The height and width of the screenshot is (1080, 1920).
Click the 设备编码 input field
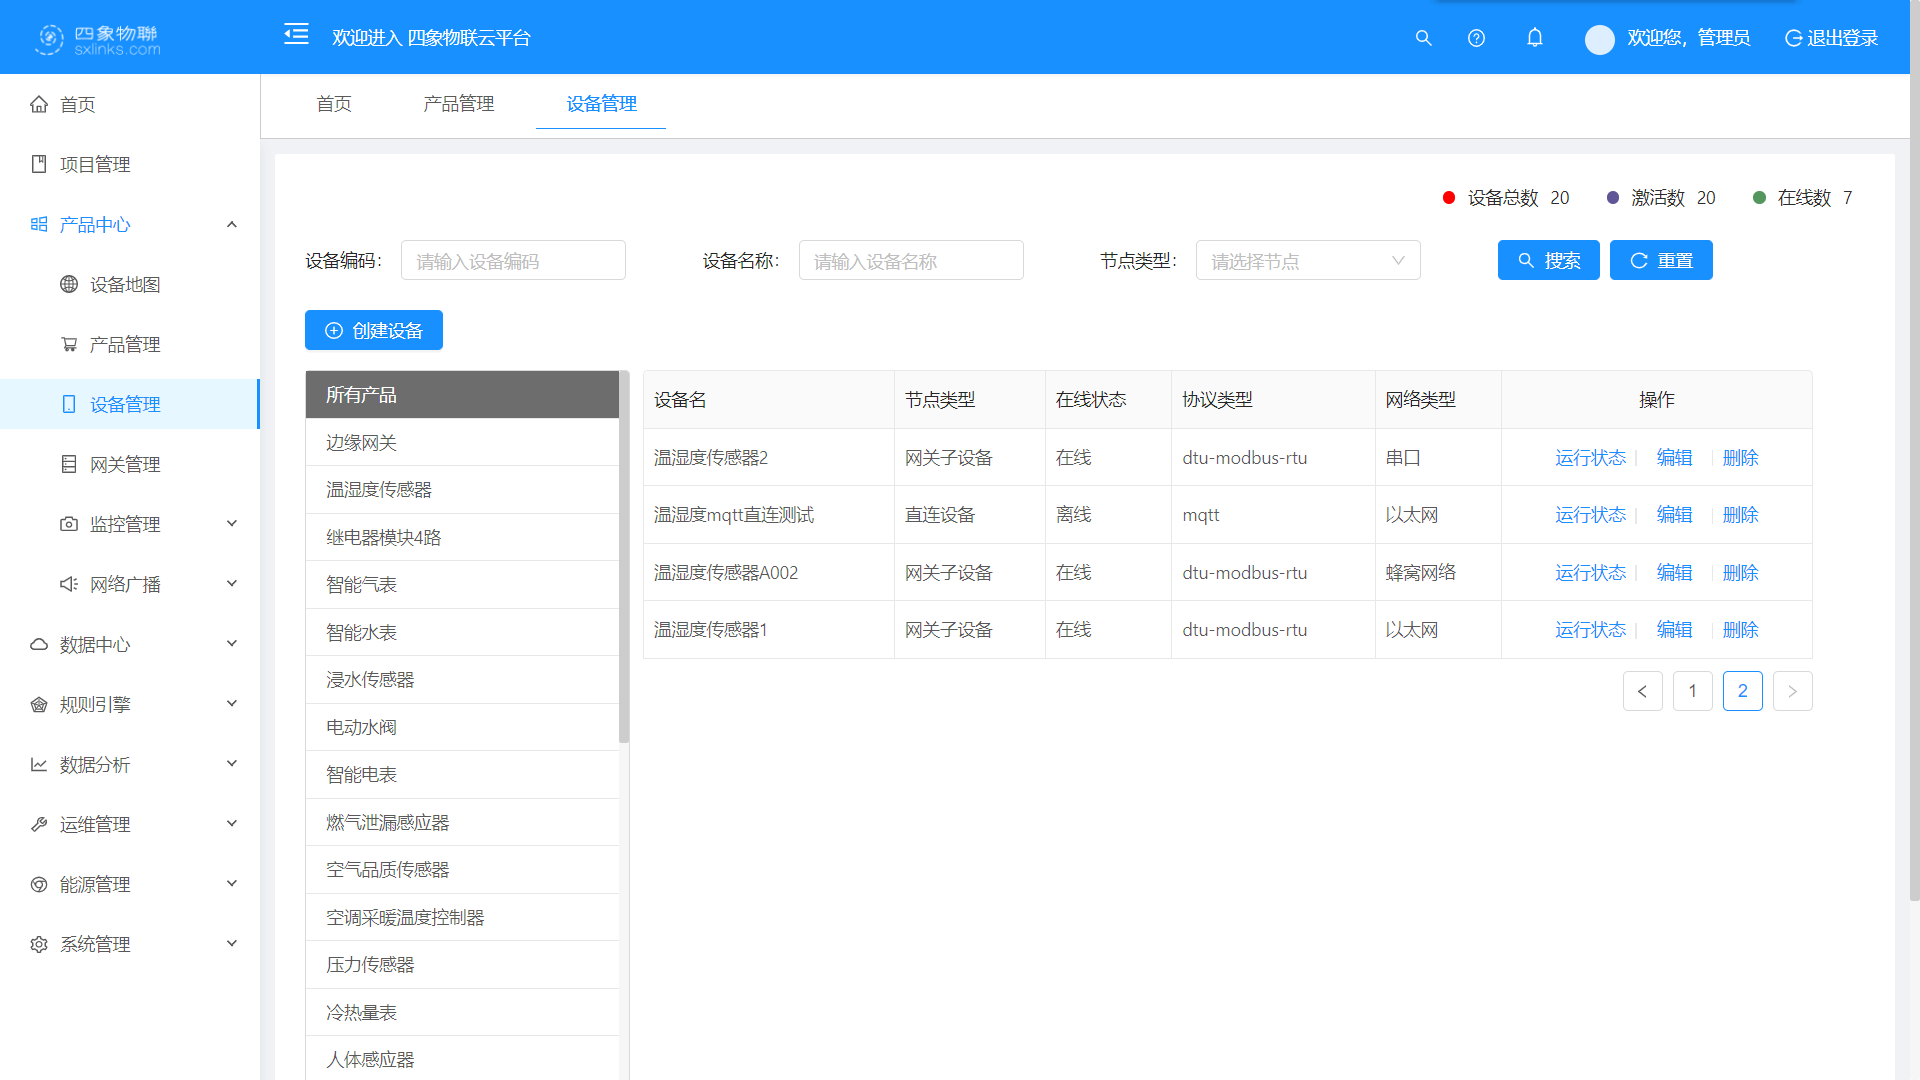[513, 260]
